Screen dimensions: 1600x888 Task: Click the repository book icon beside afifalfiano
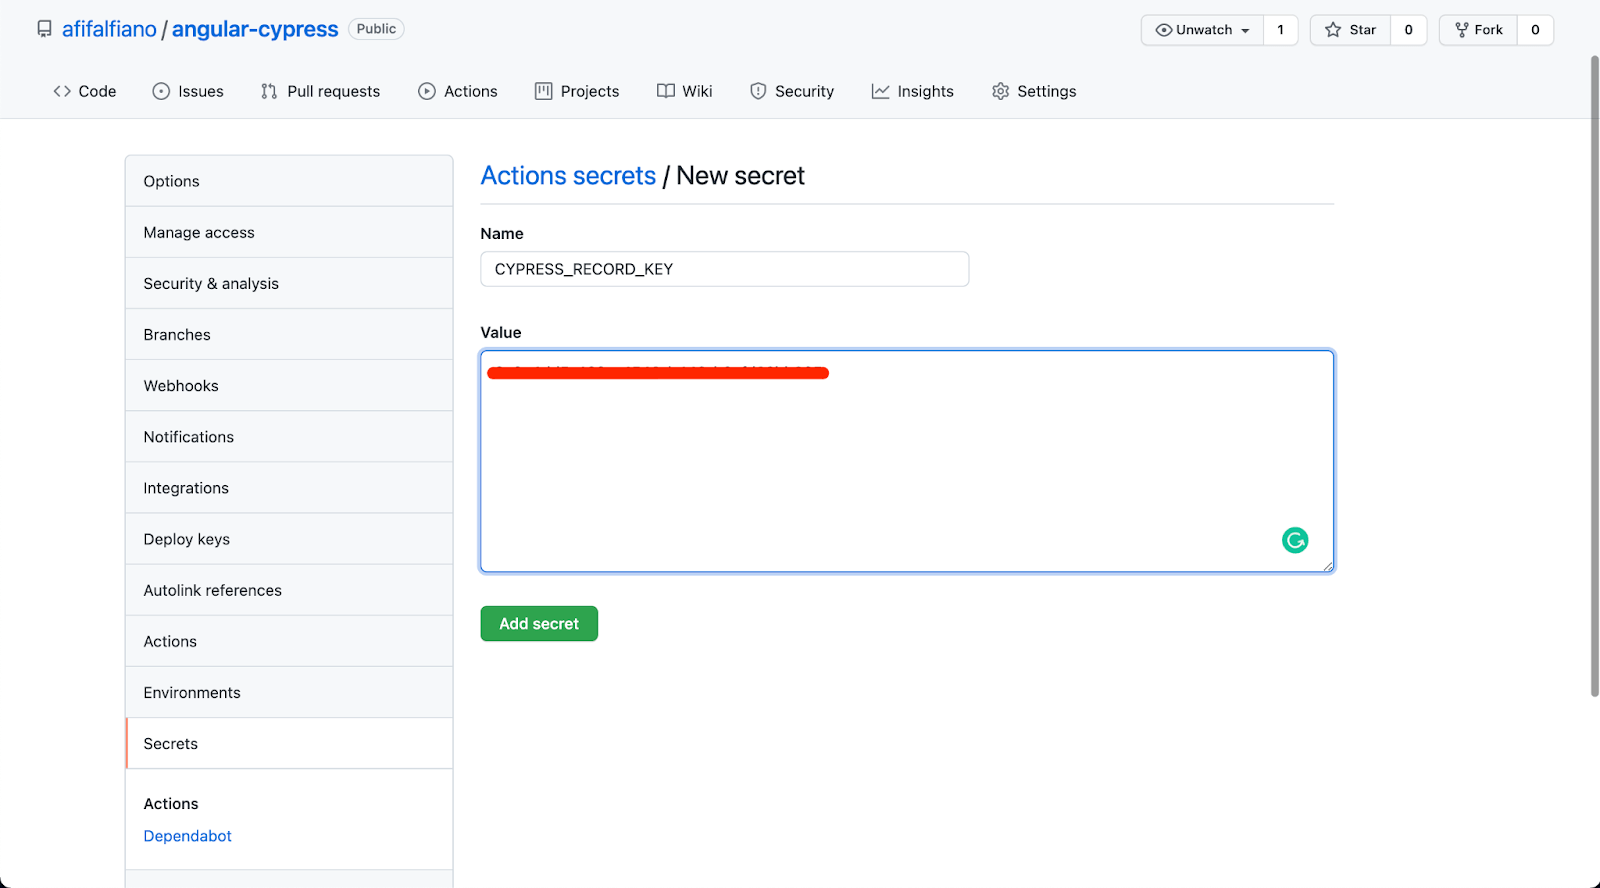pyautogui.click(x=44, y=29)
